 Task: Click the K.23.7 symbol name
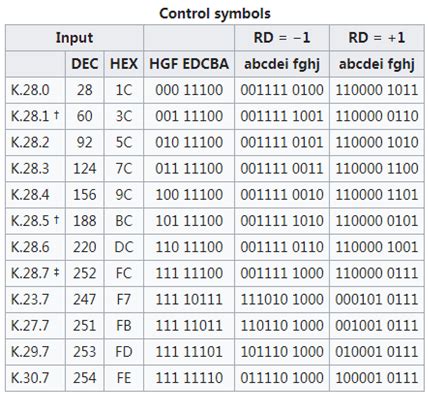[x=30, y=299]
